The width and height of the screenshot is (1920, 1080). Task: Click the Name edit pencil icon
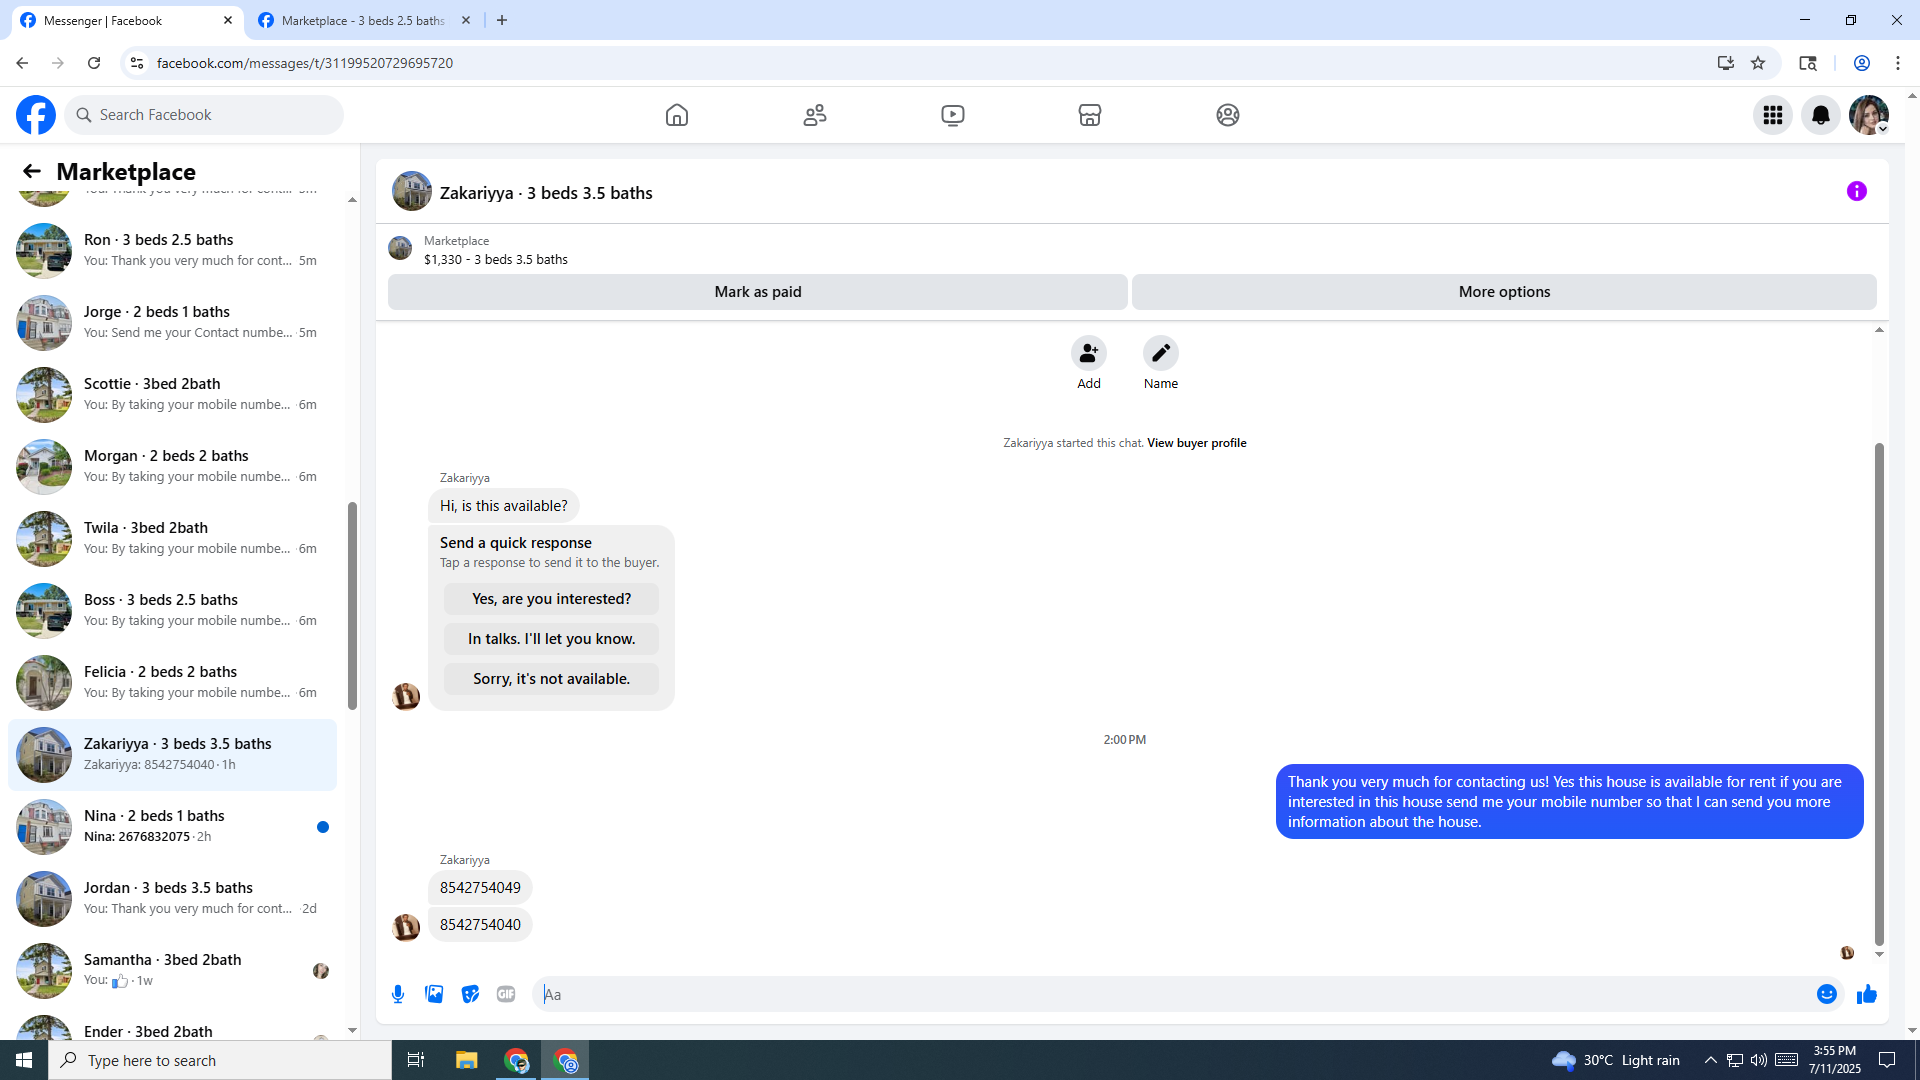(x=1161, y=353)
